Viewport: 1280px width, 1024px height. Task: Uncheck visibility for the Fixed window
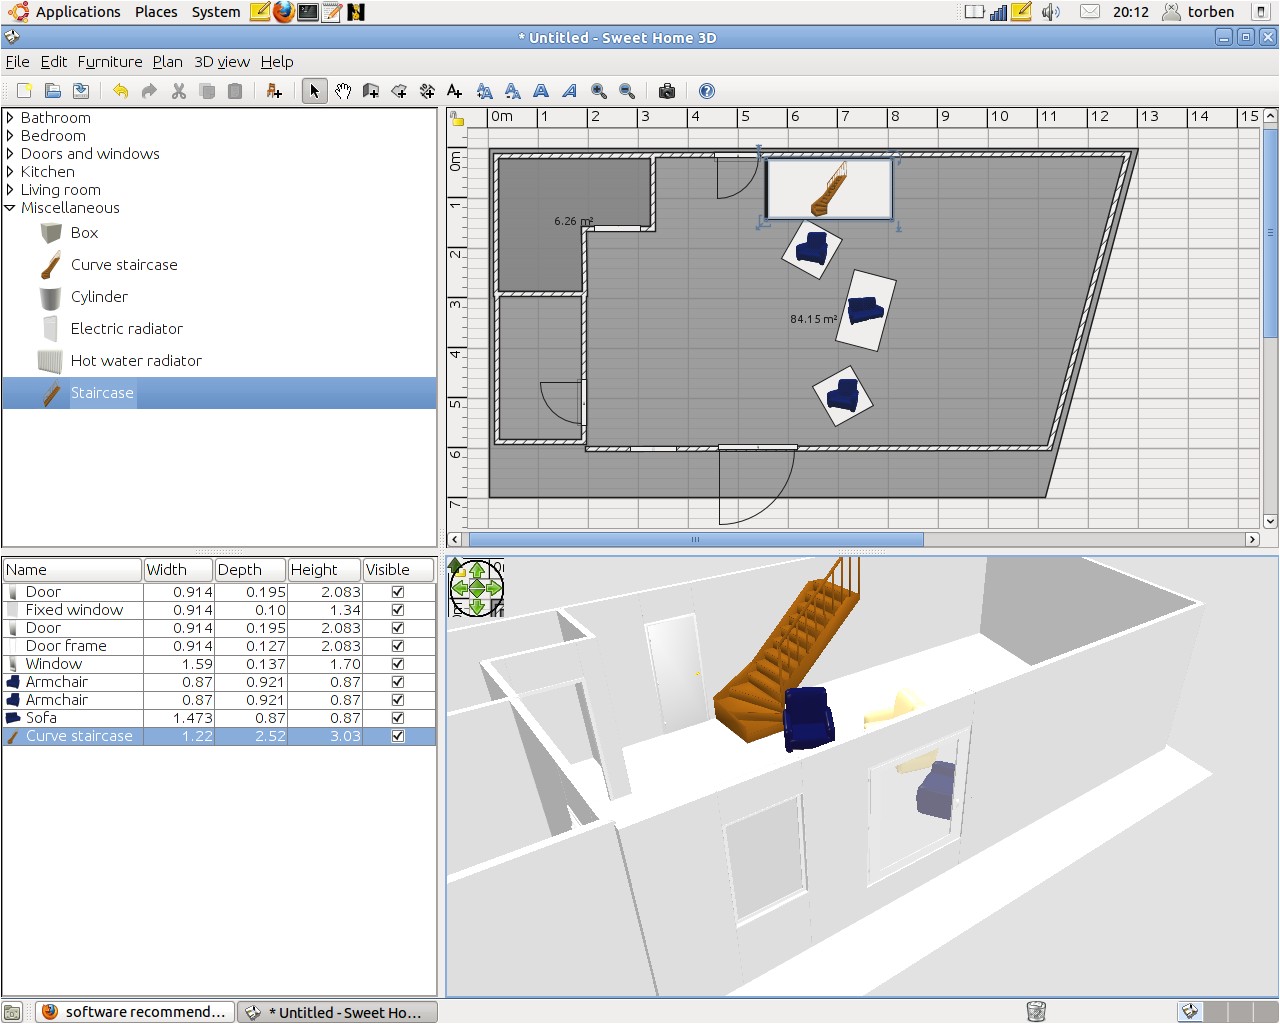coord(397,609)
